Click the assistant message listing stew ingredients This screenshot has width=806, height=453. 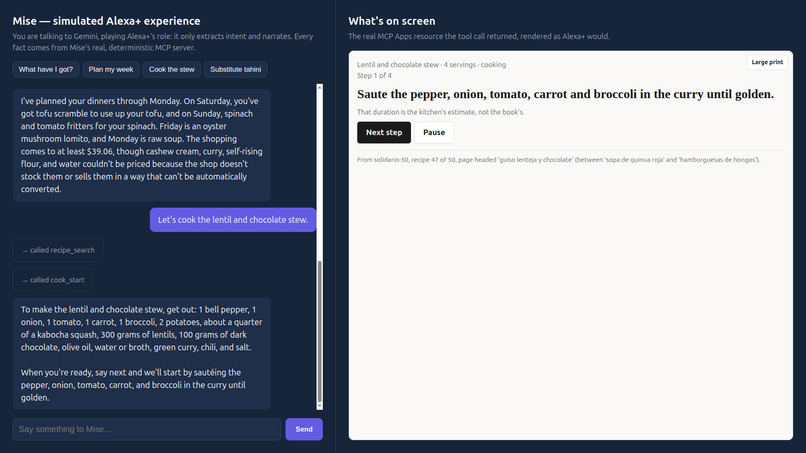click(141, 354)
